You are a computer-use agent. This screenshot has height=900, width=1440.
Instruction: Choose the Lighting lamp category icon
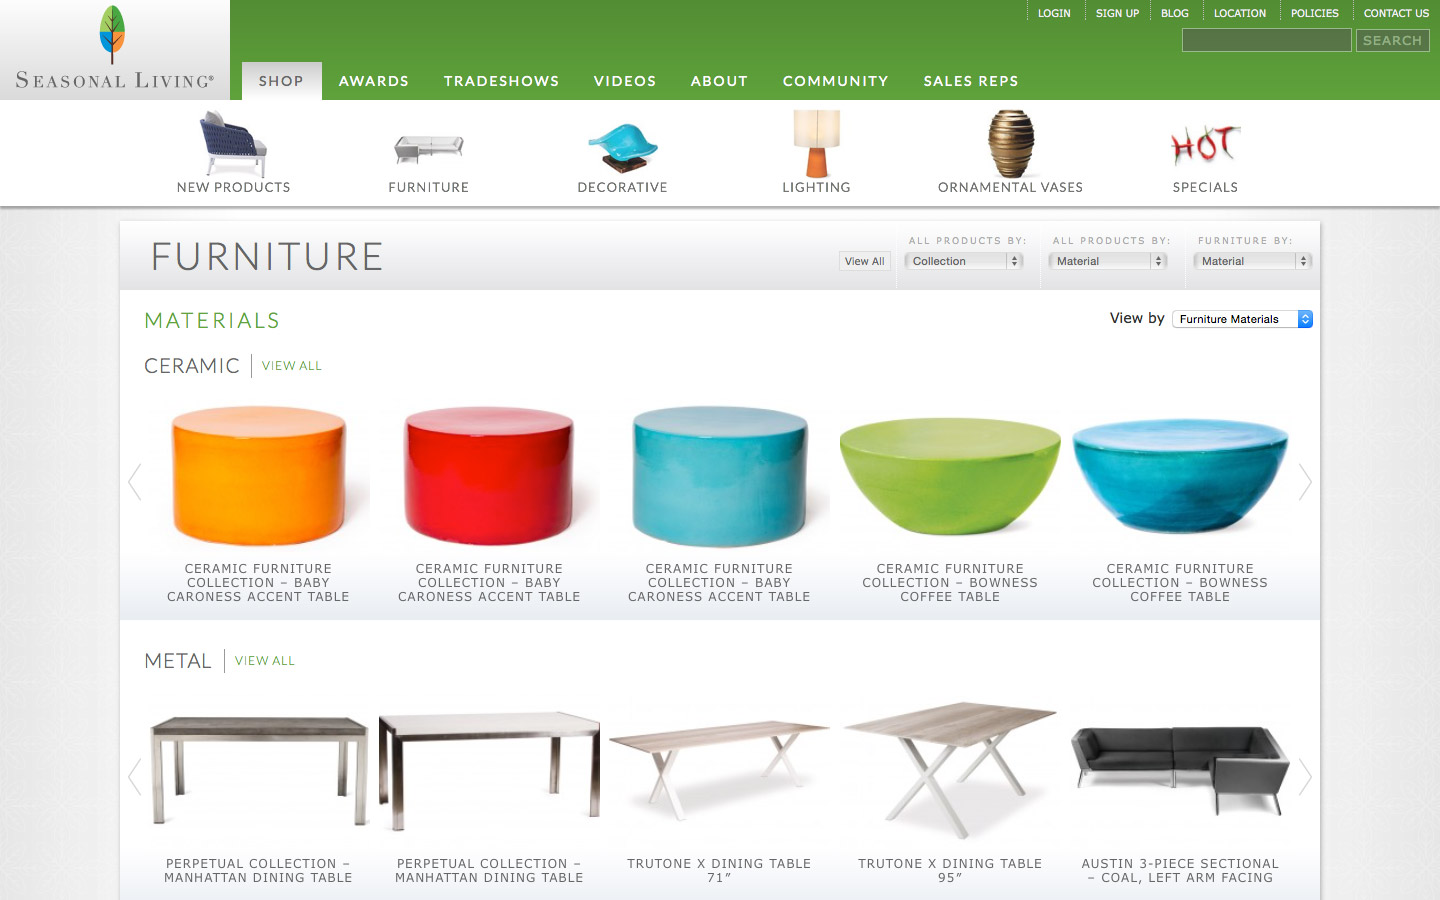point(816,144)
